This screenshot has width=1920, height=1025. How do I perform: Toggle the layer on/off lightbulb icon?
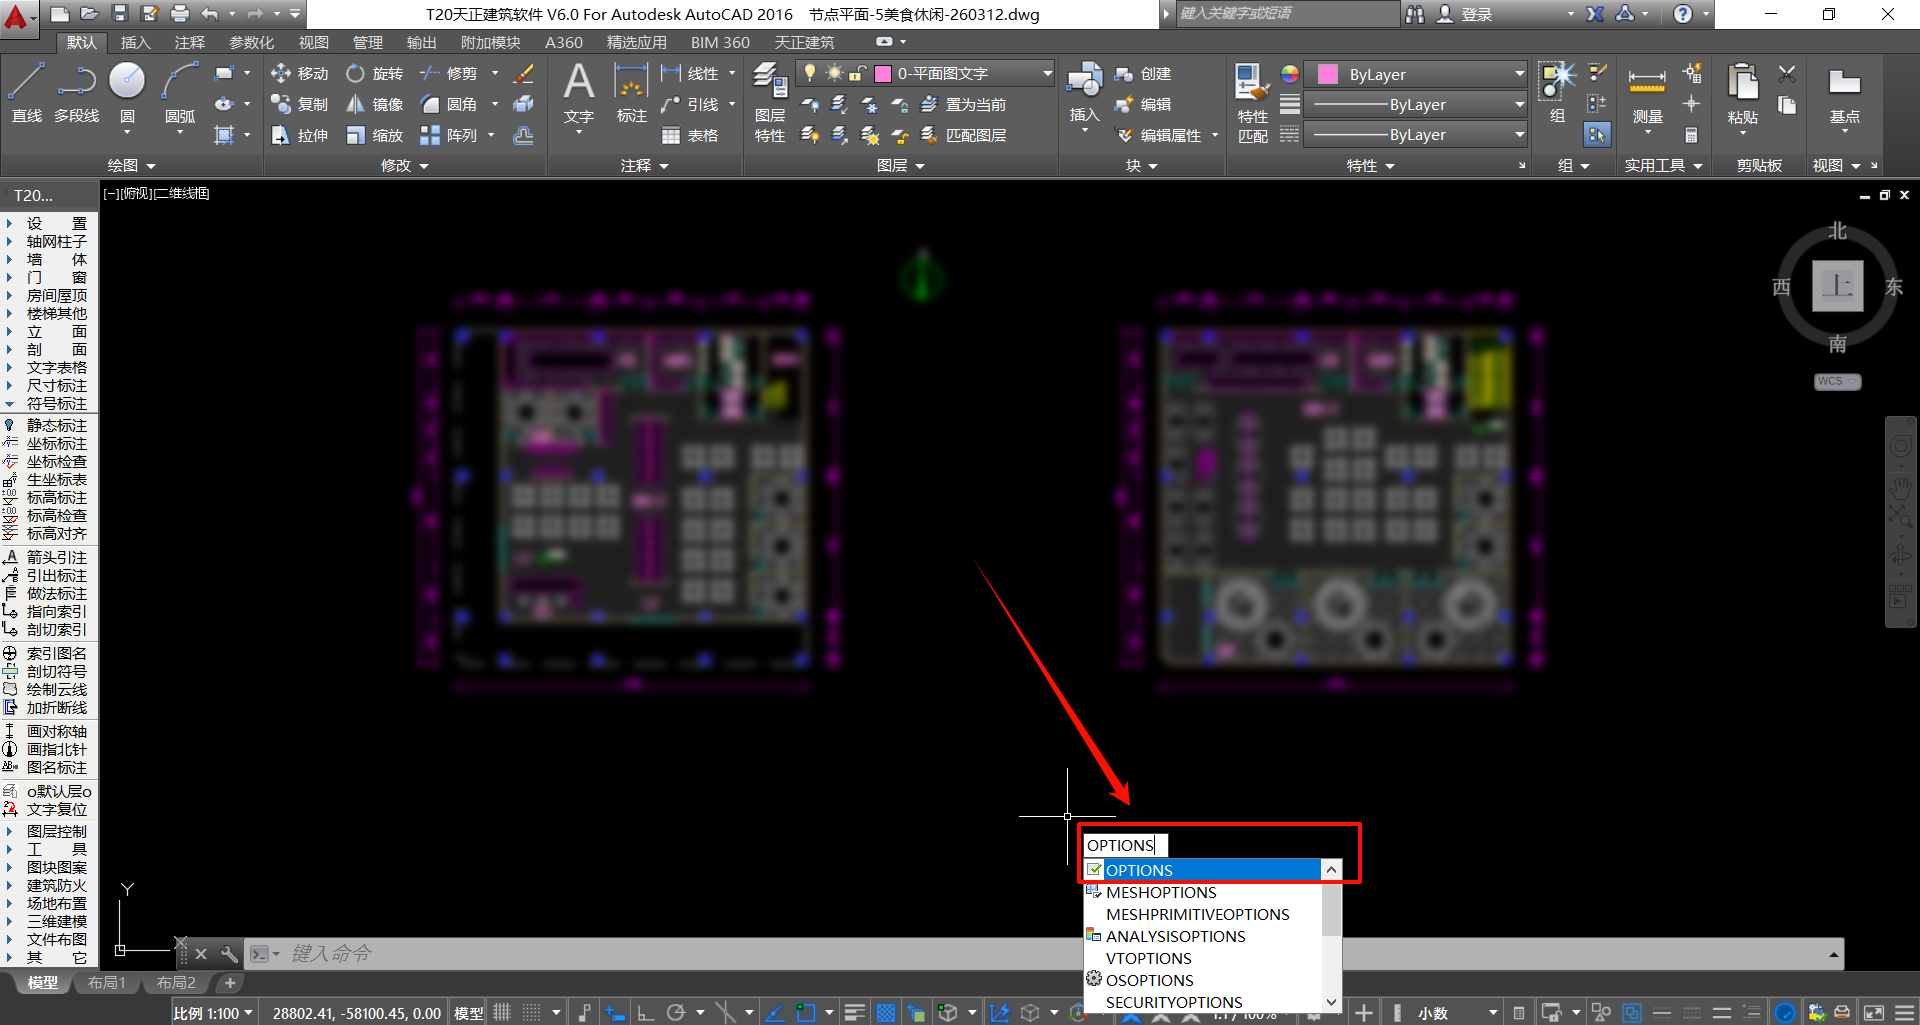tap(810, 73)
